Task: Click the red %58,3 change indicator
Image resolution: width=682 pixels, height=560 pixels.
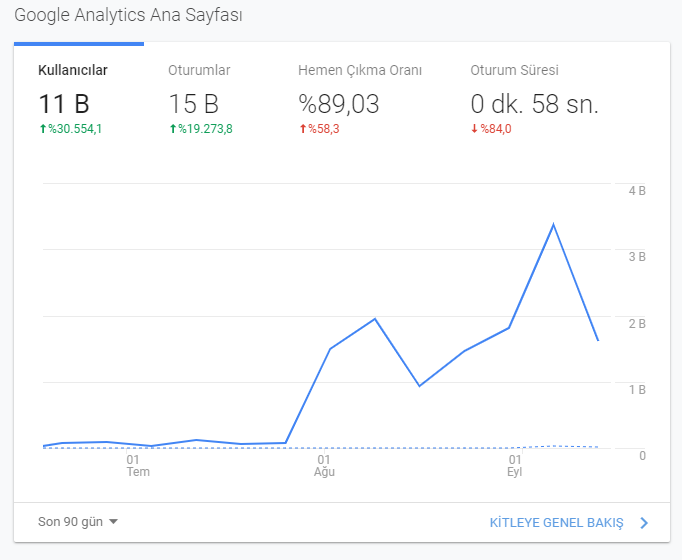Action: tap(319, 129)
